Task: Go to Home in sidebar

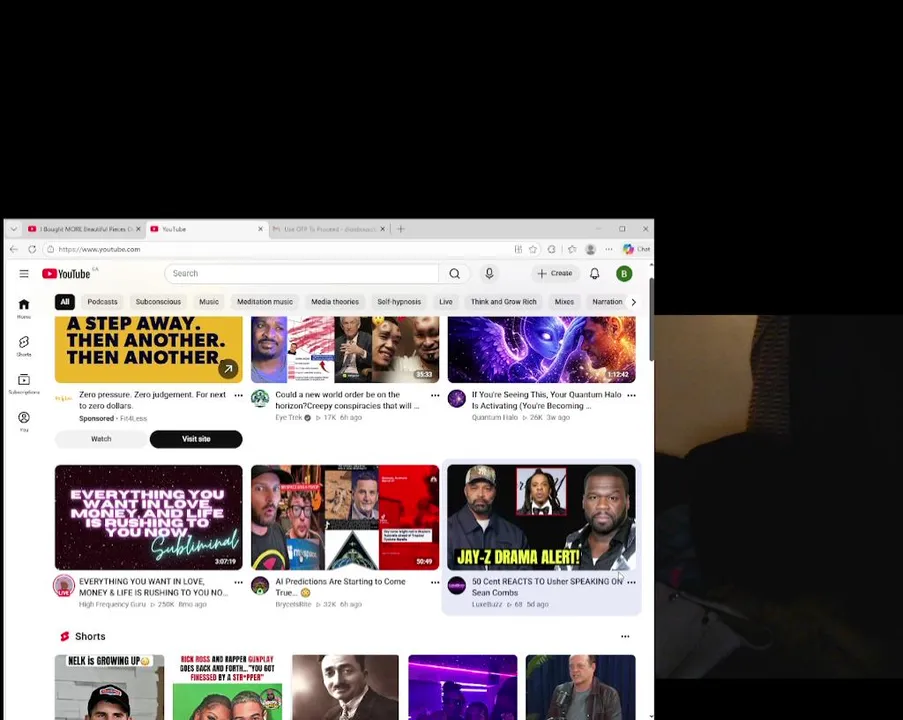Action: (24, 308)
